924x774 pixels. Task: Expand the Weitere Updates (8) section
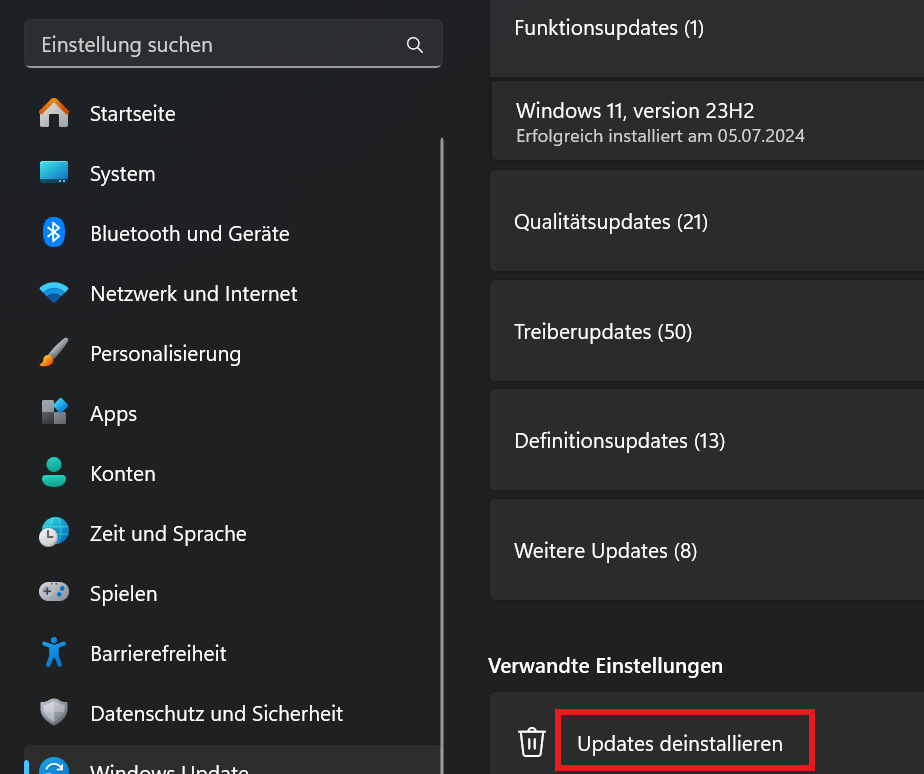[x=707, y=550]
